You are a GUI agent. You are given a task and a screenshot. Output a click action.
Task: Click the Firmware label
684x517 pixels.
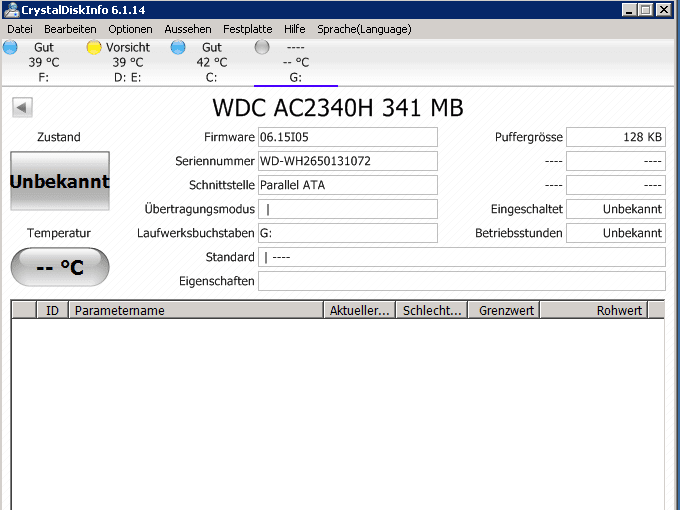[229, 137]
